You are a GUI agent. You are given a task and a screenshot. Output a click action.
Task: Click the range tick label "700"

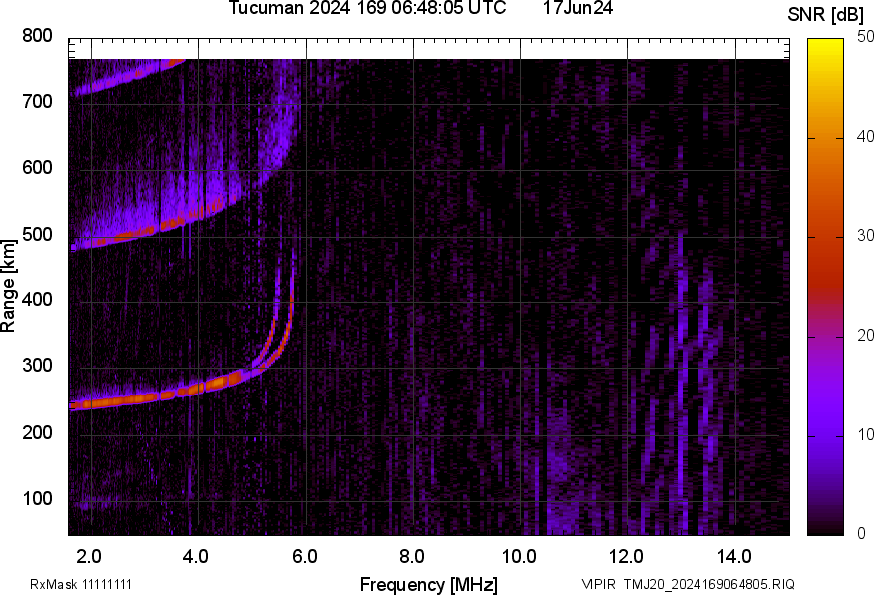point(37,102)
